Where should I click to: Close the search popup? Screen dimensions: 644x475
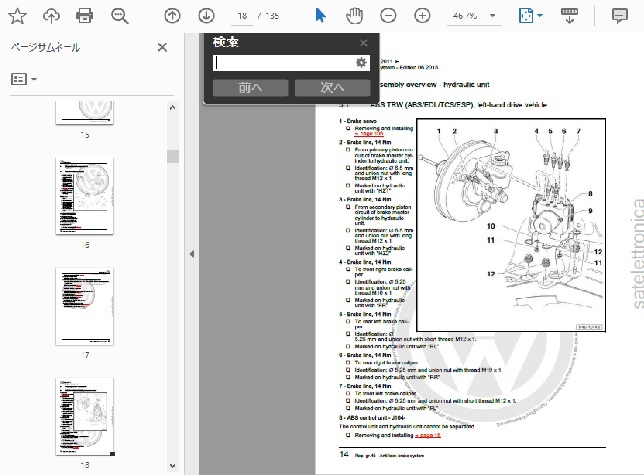(x=363, y=43)
